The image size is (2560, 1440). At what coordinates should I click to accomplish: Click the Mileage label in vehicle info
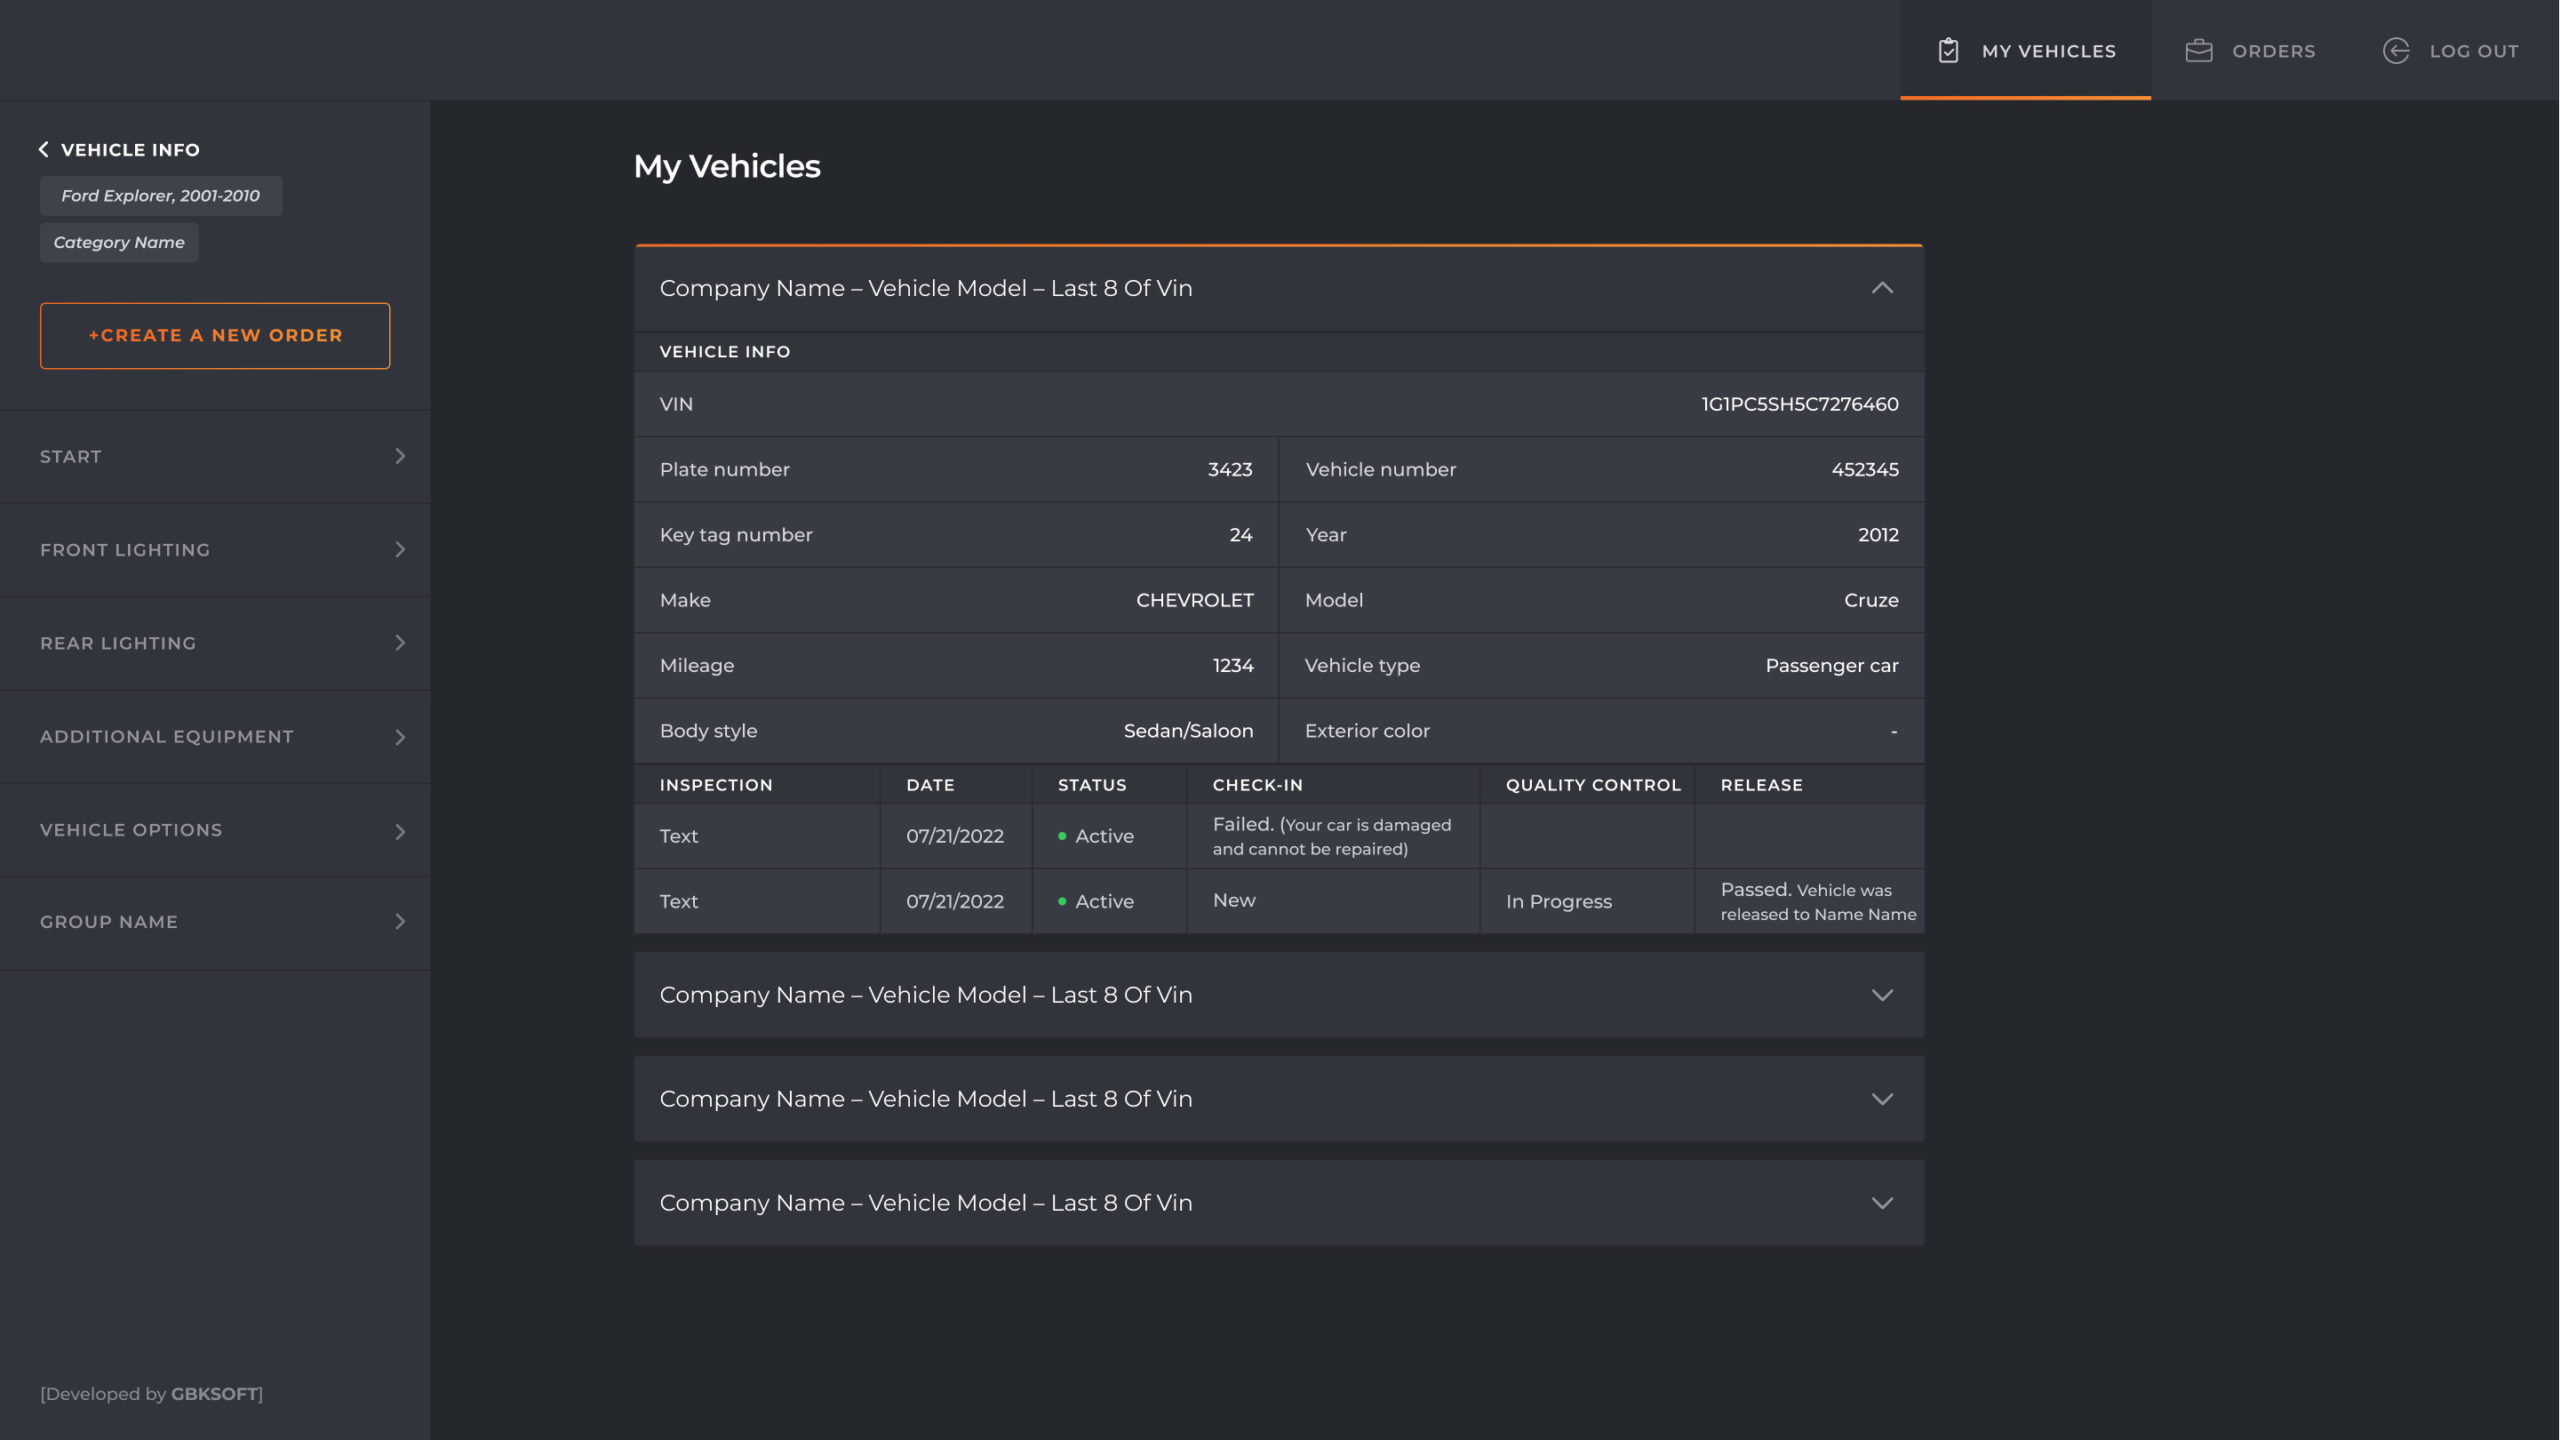click(x=697, y=666)
